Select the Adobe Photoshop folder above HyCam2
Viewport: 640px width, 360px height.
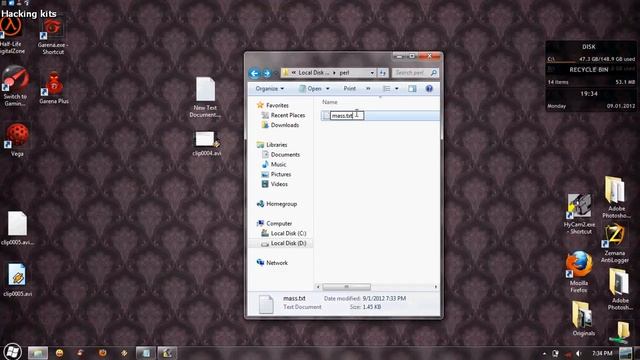(x=616, y=197)
